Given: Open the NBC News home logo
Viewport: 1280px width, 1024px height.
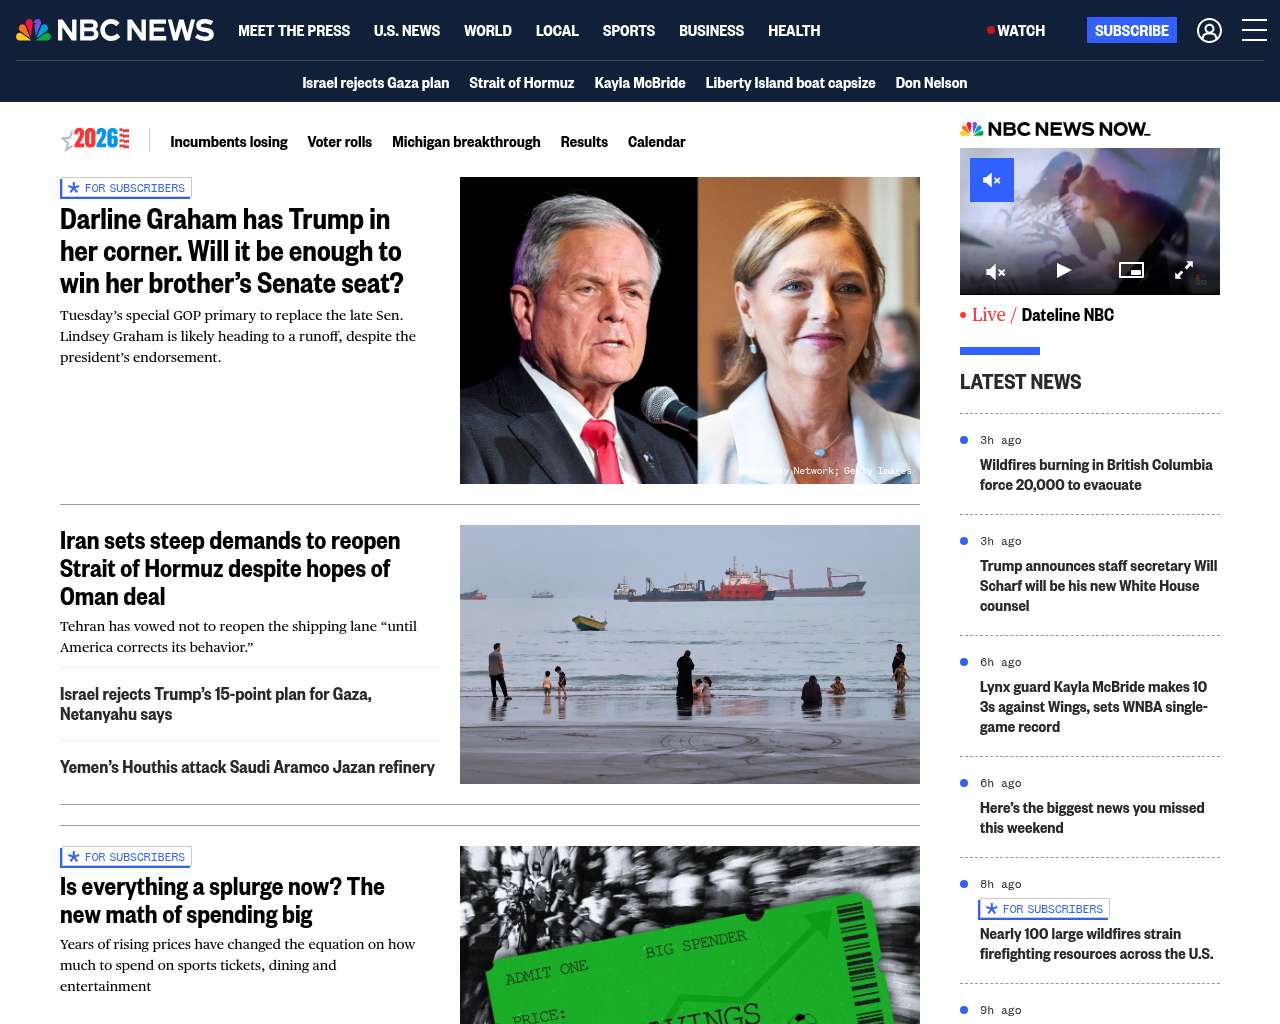Looking at the screenshot, I should [x=115, y=30].
